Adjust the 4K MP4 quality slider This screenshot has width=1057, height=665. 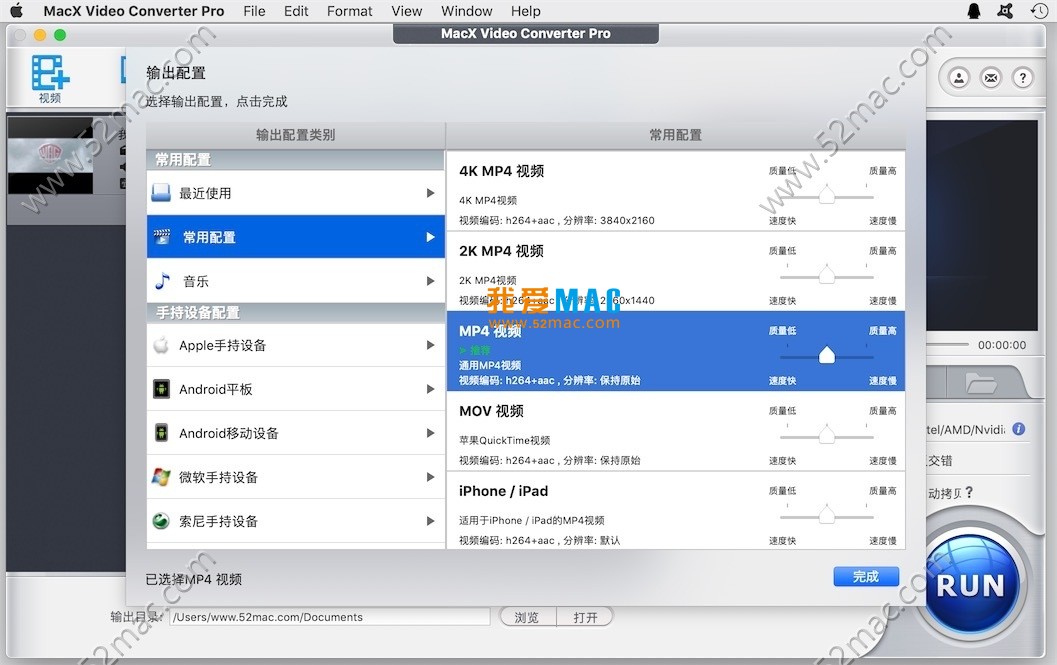(x=826, y=195)
